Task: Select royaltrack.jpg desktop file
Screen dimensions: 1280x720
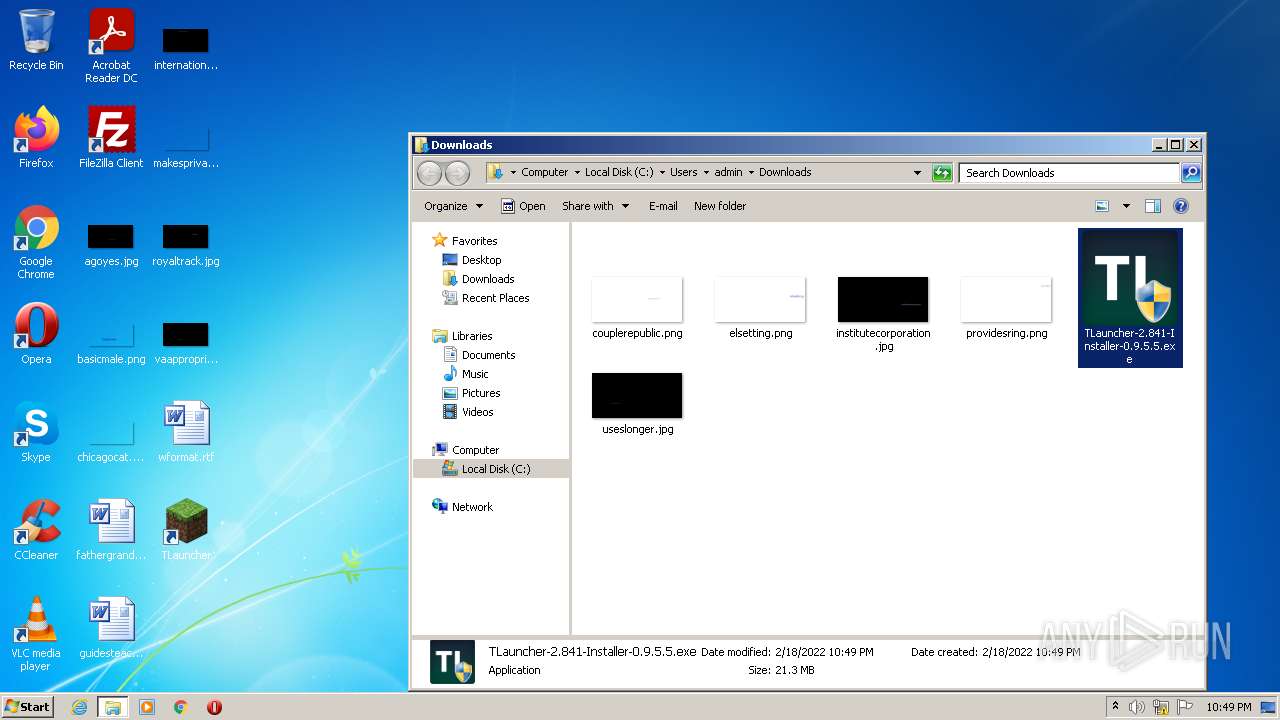Action: click(x=186, y=245)
